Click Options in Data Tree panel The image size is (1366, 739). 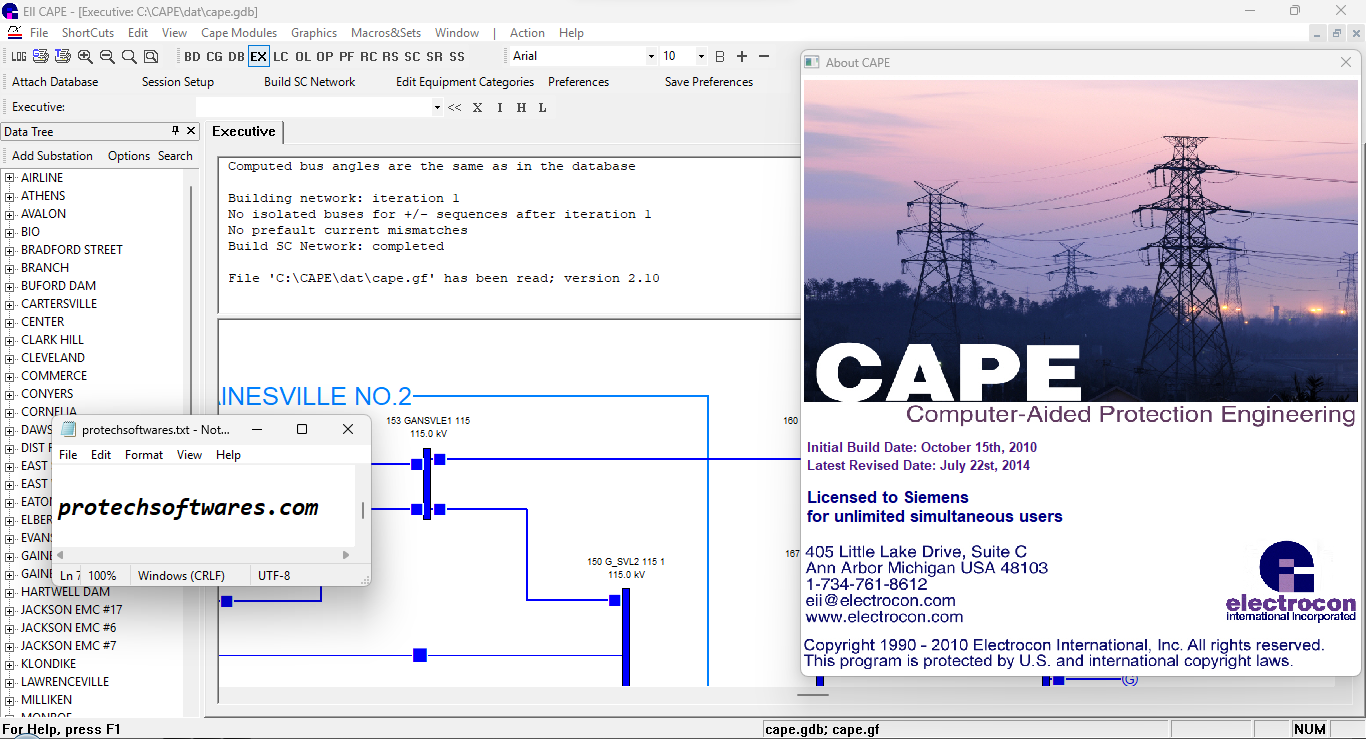coord(129,156)
